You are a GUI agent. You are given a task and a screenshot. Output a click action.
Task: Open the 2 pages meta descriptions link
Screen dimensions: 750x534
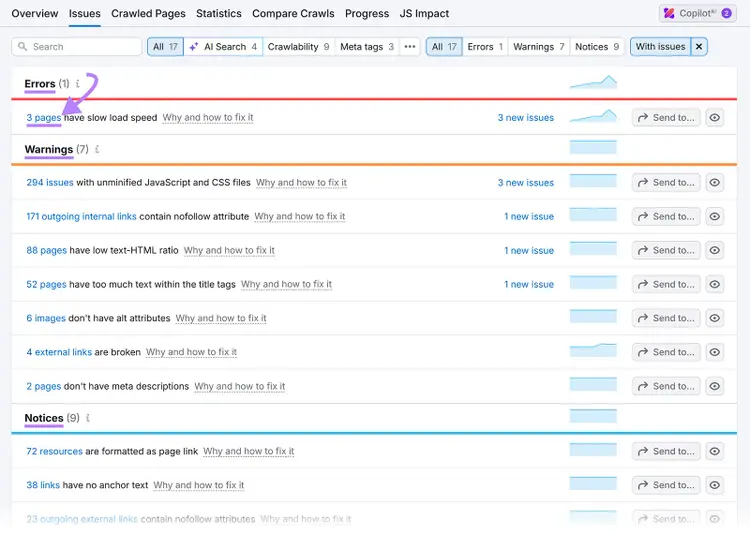44,386
